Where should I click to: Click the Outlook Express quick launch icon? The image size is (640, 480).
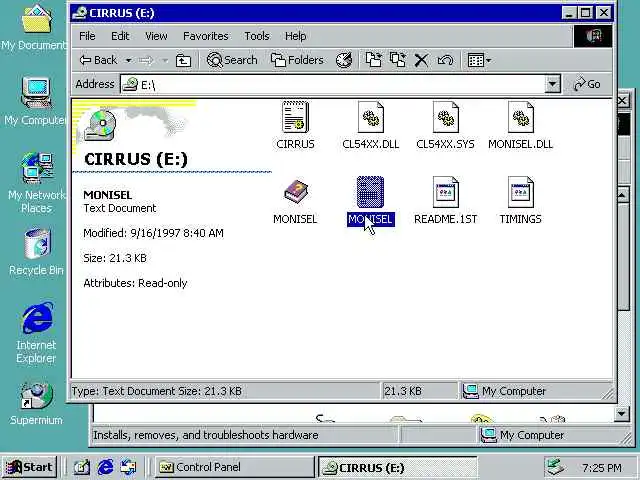click(x=129, y=467)
